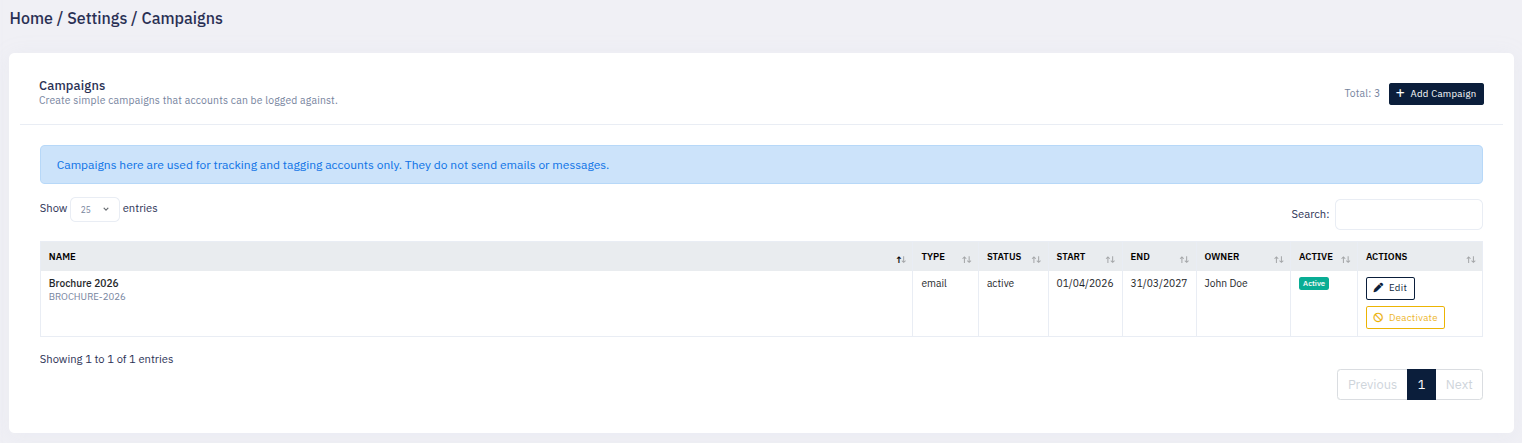Sort by the Type column arrows
This screenshot has width=1522, height=443.
[x=966, y=259]
